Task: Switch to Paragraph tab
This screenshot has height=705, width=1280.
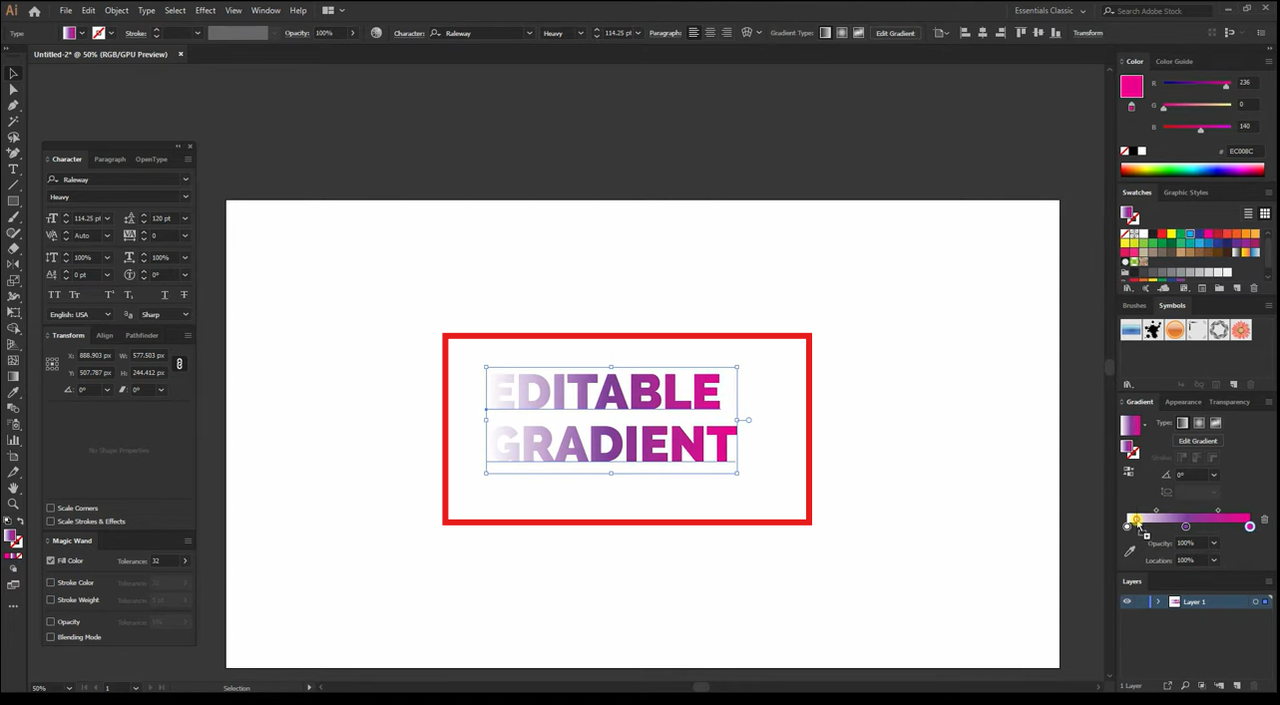Action: (110, 159)
